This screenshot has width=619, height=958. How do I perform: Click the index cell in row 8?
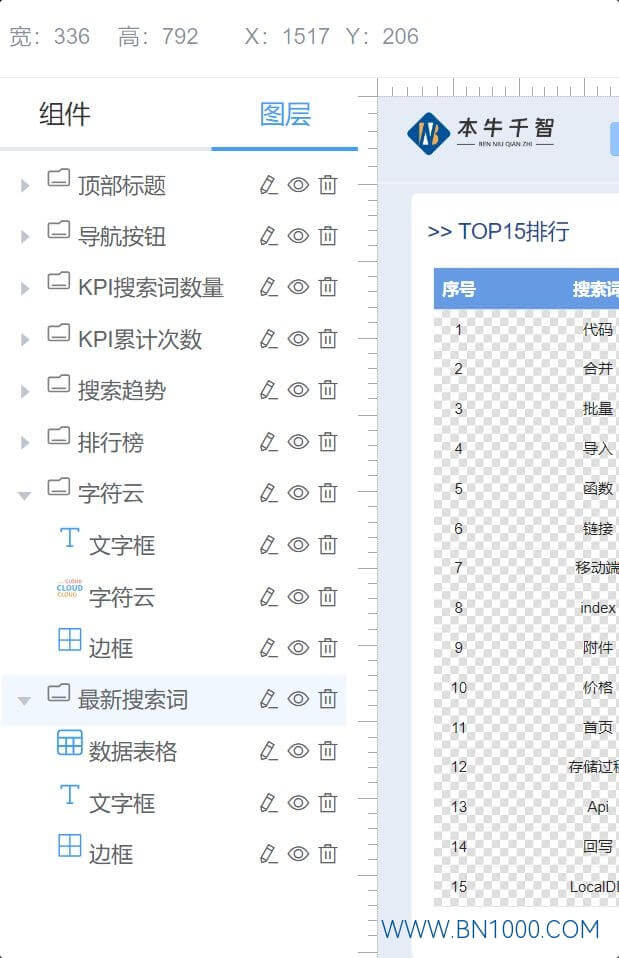click(598, 608)
